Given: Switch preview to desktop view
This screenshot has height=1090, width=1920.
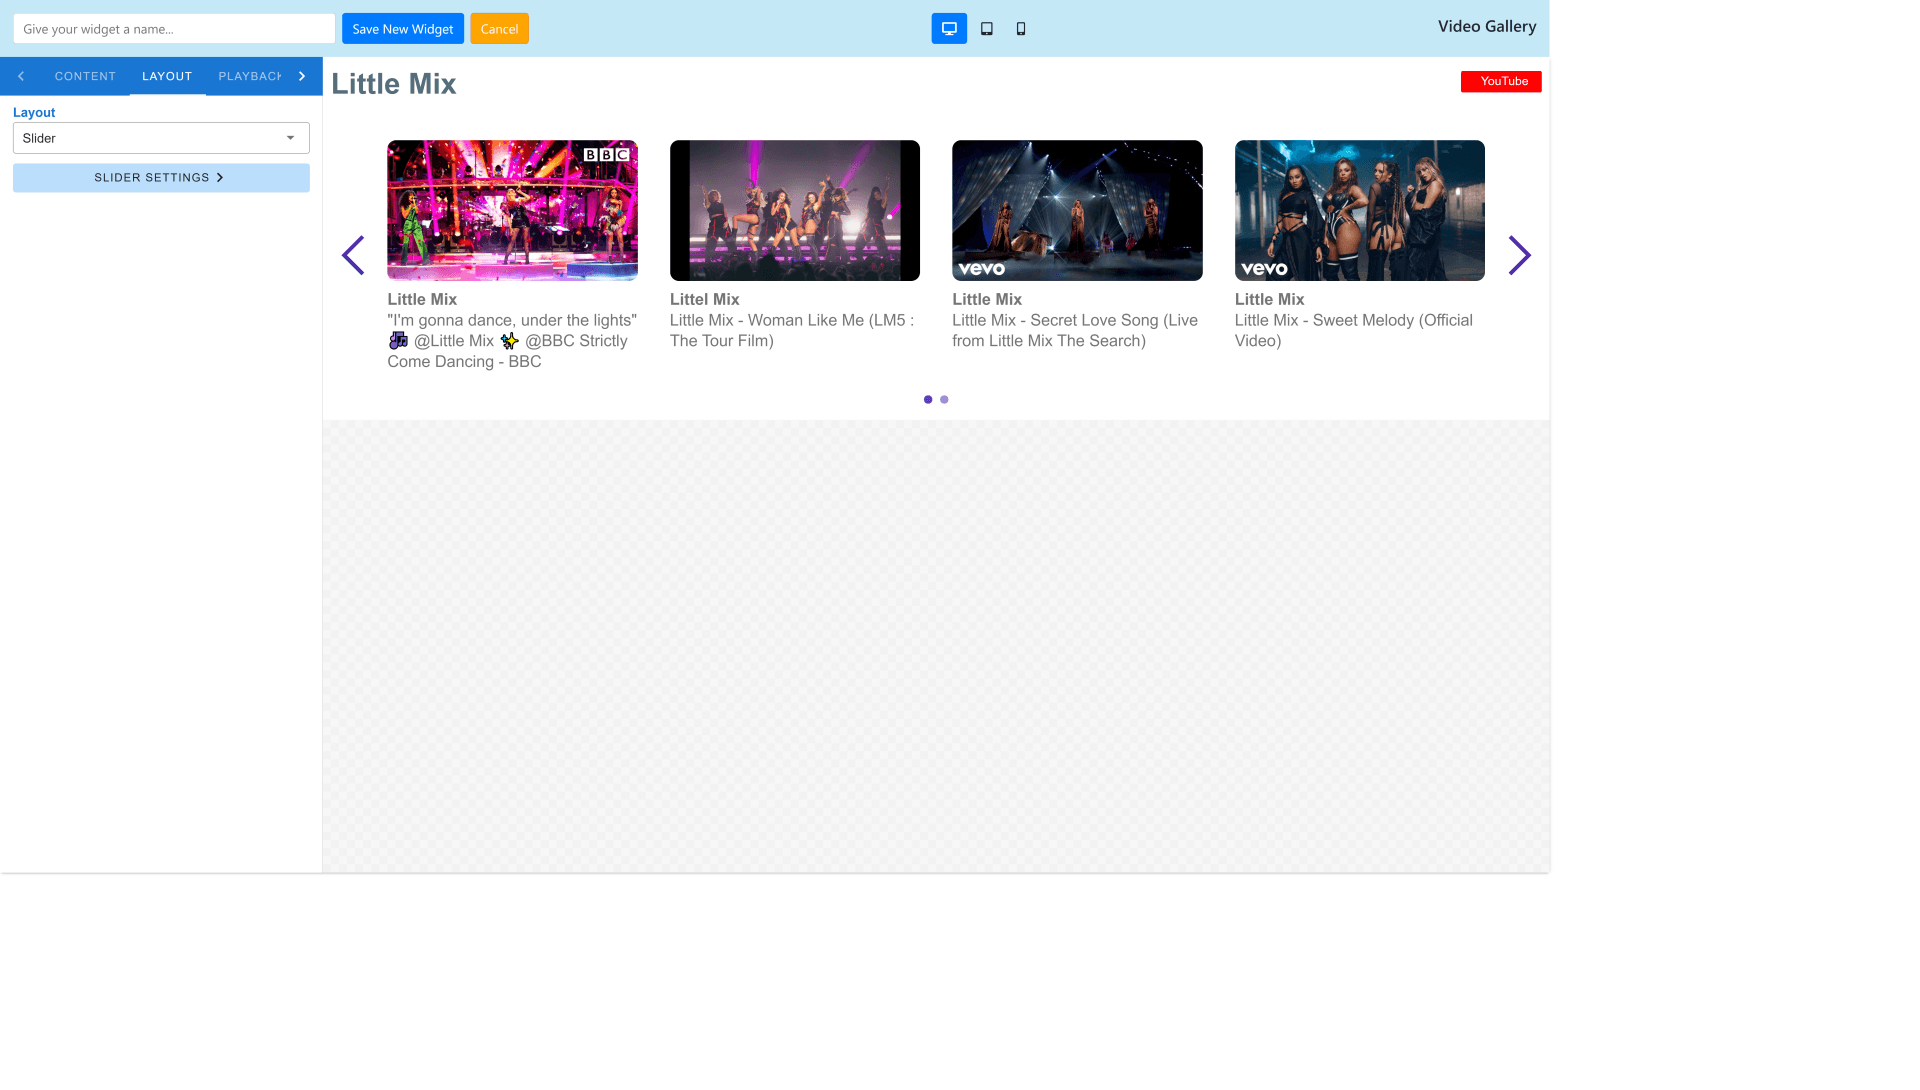Looking at the screenshot, I should point(948,28).
